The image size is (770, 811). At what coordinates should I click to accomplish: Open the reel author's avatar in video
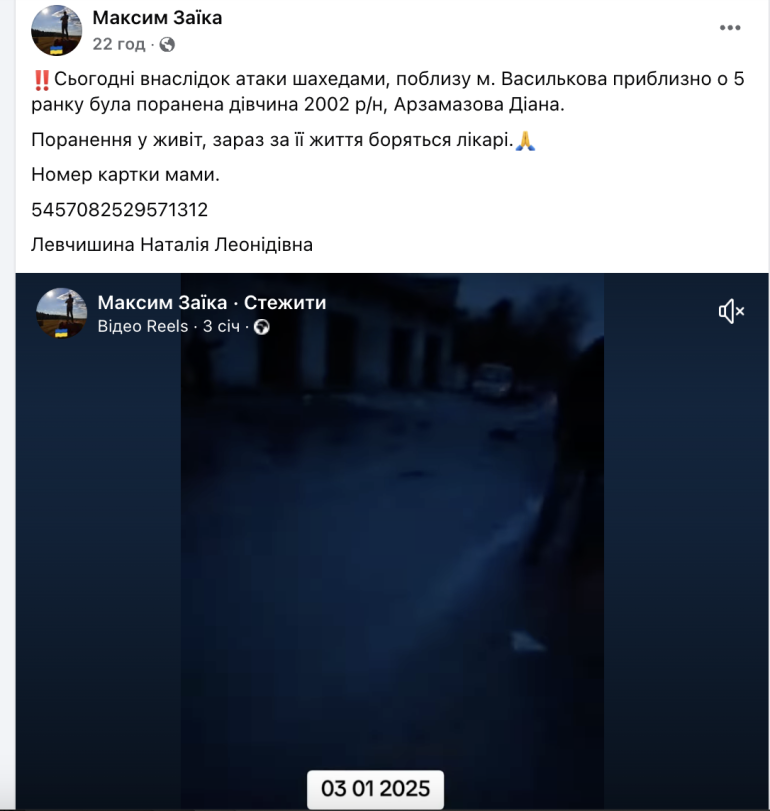point(62,313)
